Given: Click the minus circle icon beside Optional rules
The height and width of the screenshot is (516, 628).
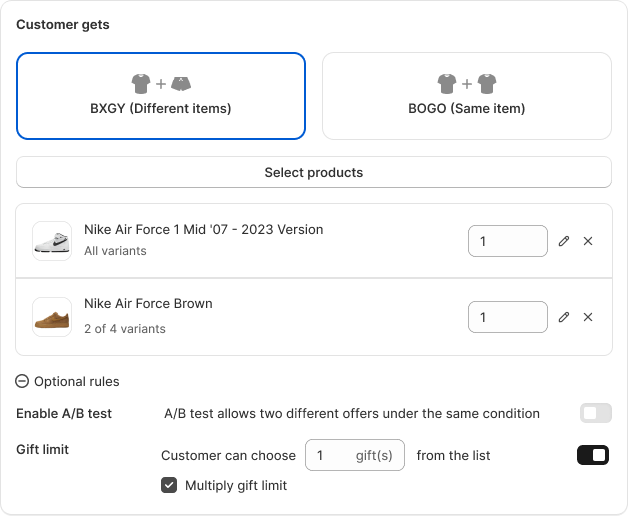Looking at the screenshot, I should pos(23,381).
